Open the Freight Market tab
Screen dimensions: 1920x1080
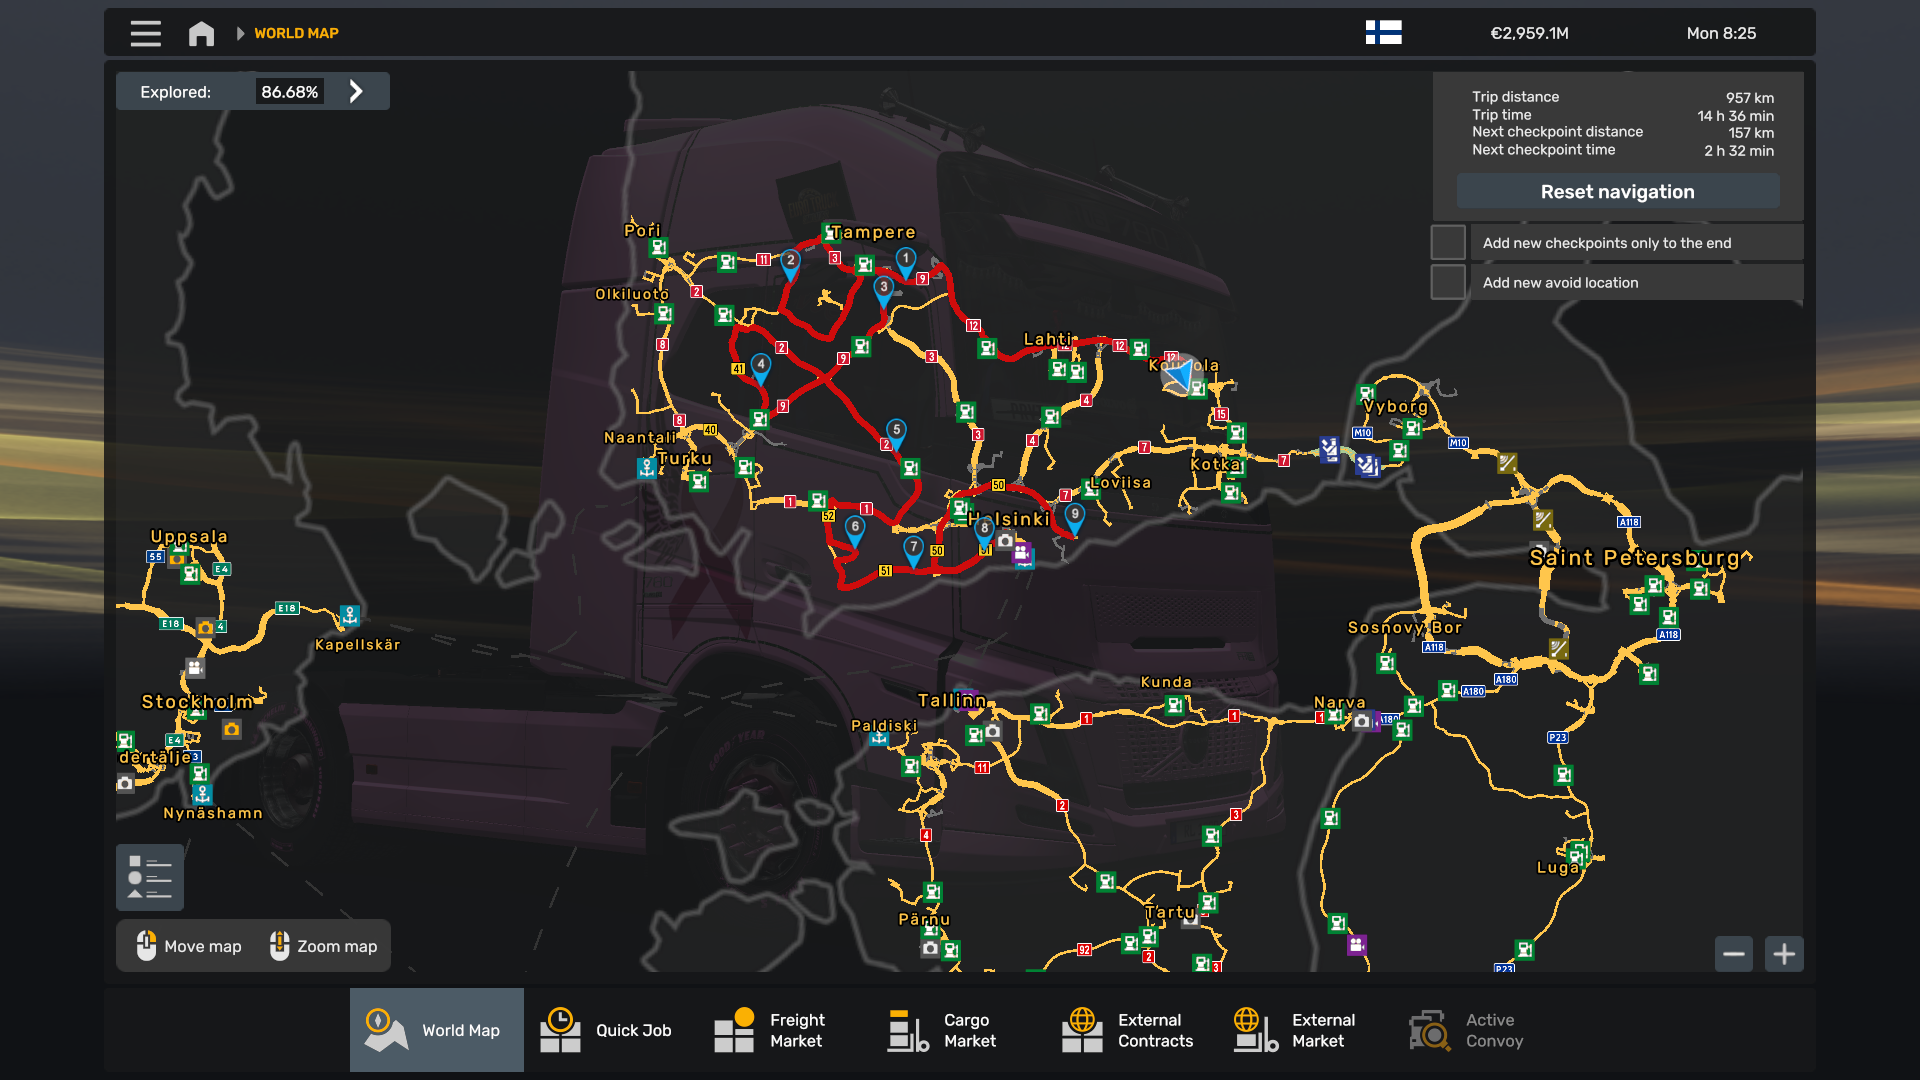pyautogui.click(x=784, y=1030)
